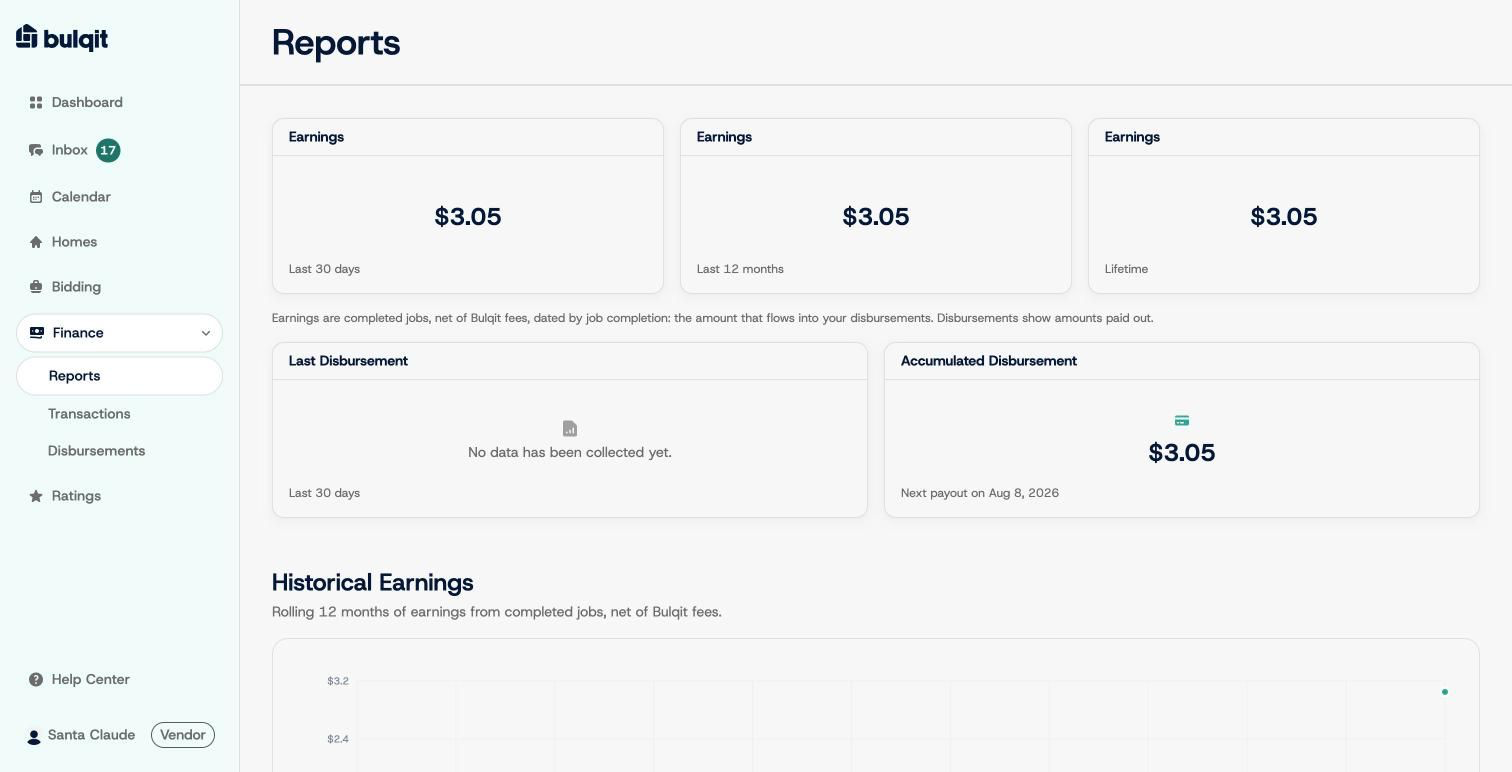Open Bidding via its briefcase icon
The image size is (1512, 772).
click(x=36, y=287)
